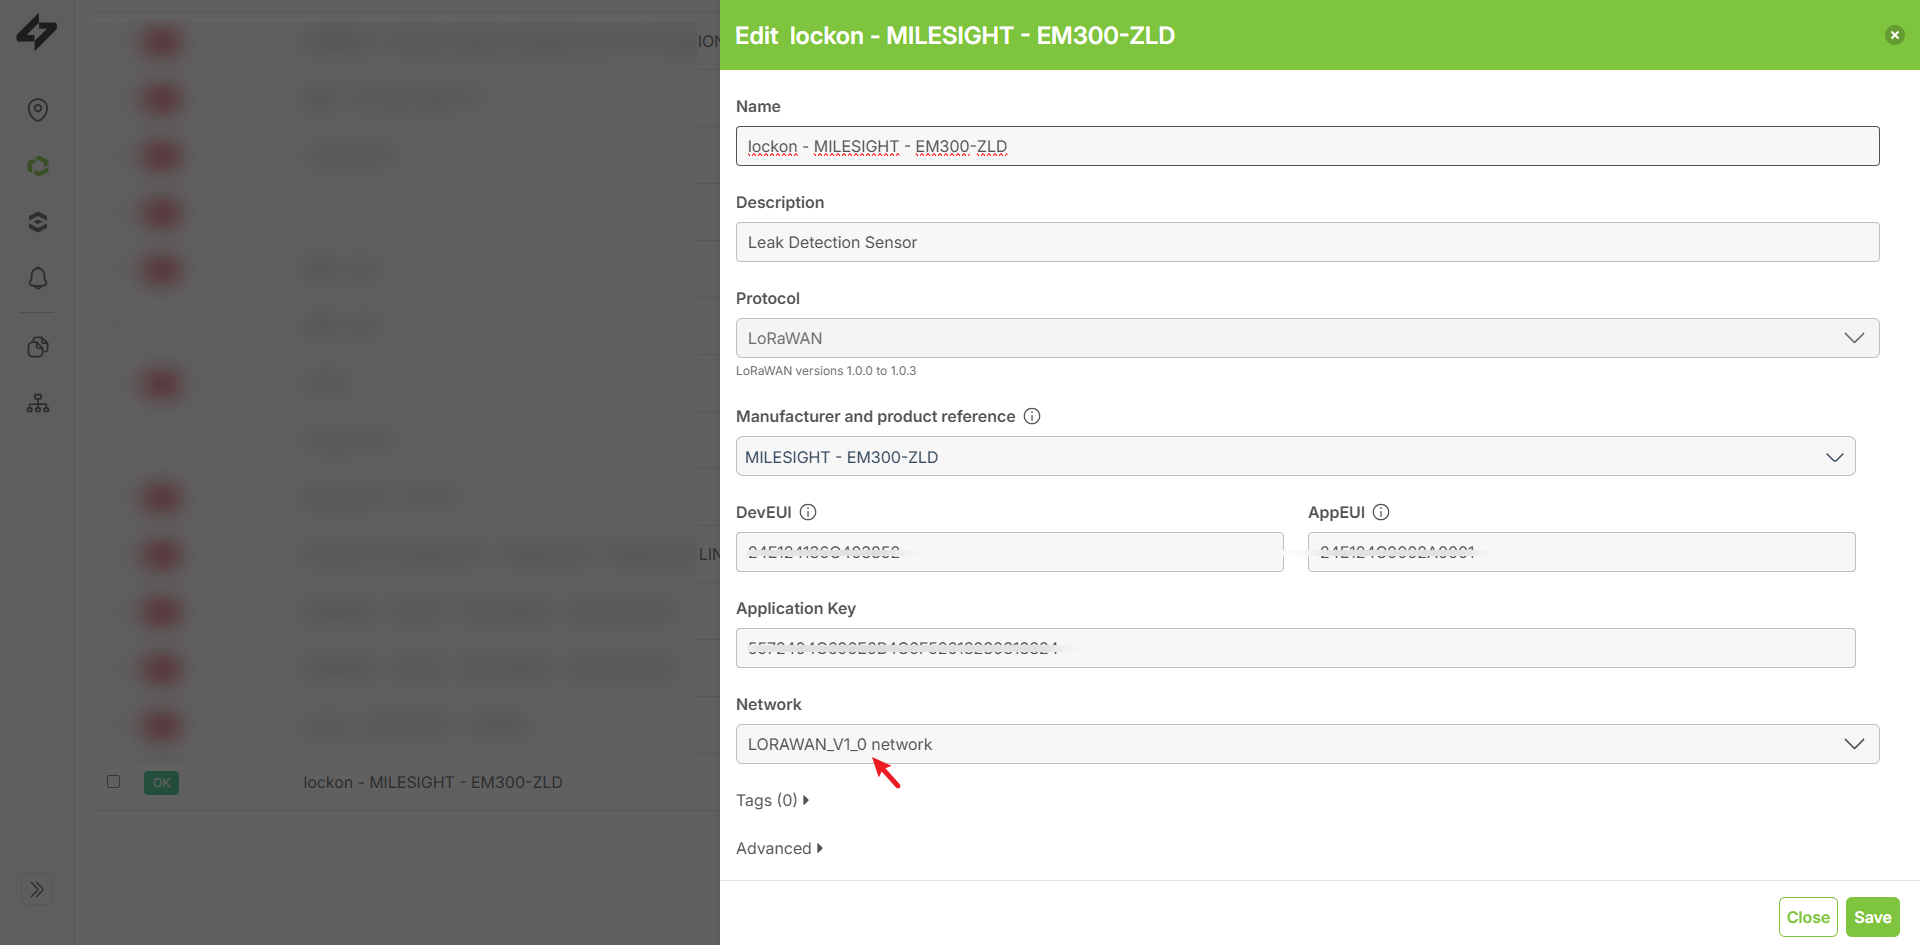The image size is (1920, 945).
Task: Click the Close button
Action: 1808,917
